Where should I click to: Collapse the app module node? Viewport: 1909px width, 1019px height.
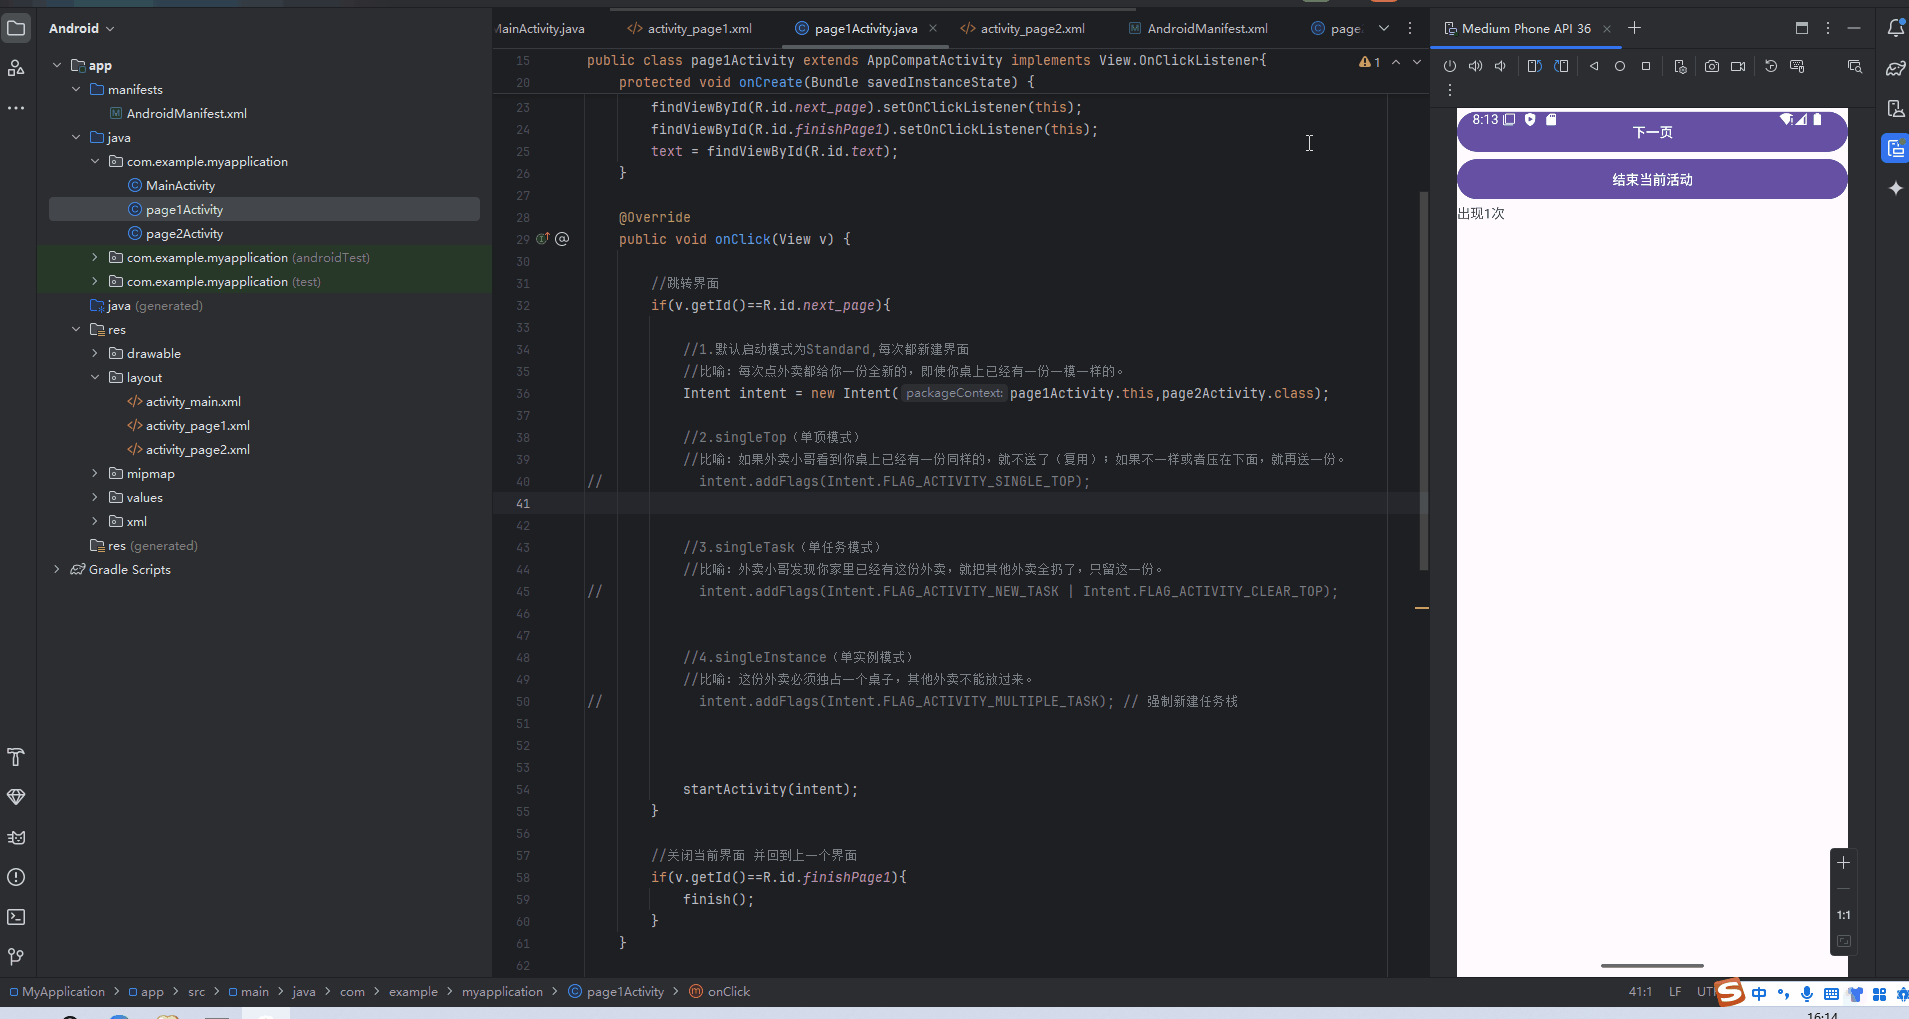57,65
